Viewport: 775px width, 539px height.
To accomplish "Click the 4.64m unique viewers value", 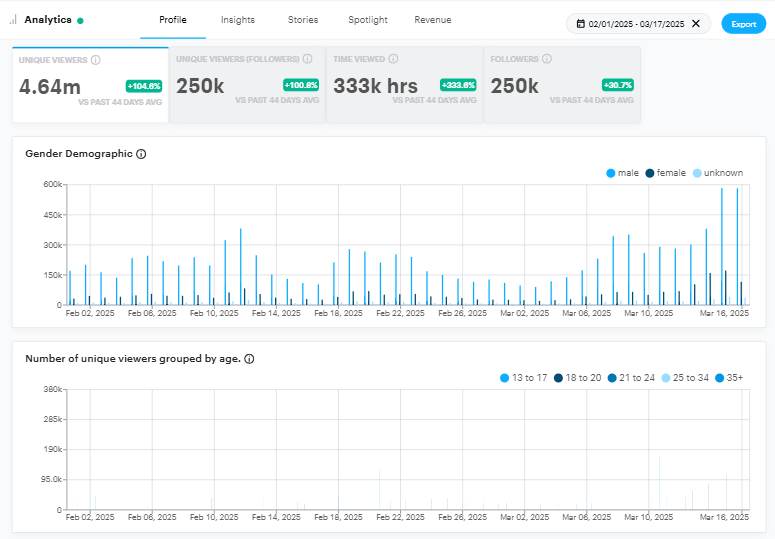I will click(x=49, y=87).
